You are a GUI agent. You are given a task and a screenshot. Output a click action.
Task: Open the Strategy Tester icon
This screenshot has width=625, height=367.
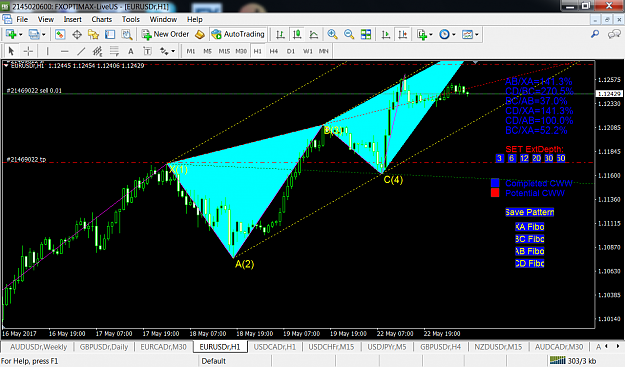click(127, 35)
